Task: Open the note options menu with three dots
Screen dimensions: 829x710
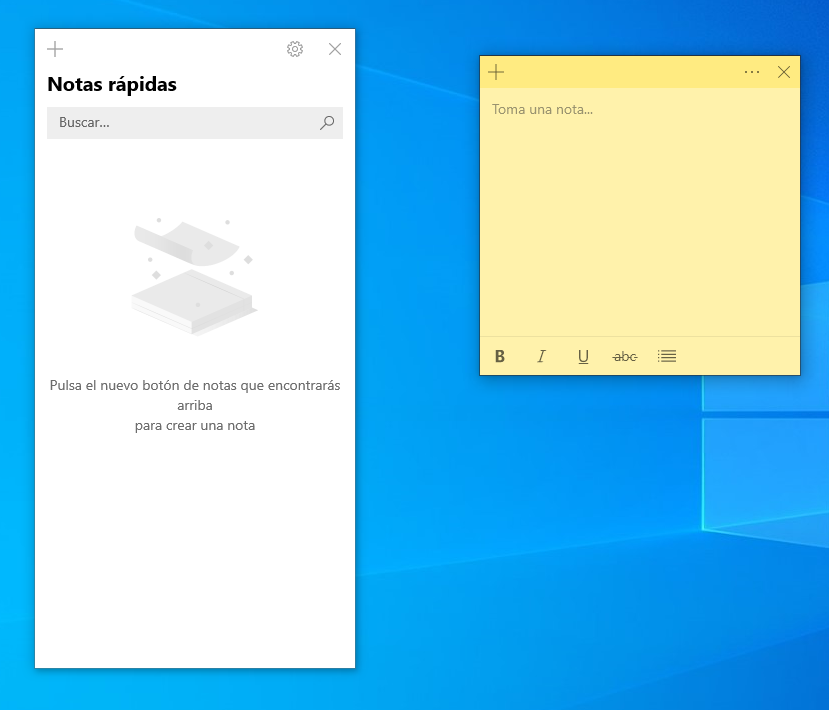Action: pos(752,72)
